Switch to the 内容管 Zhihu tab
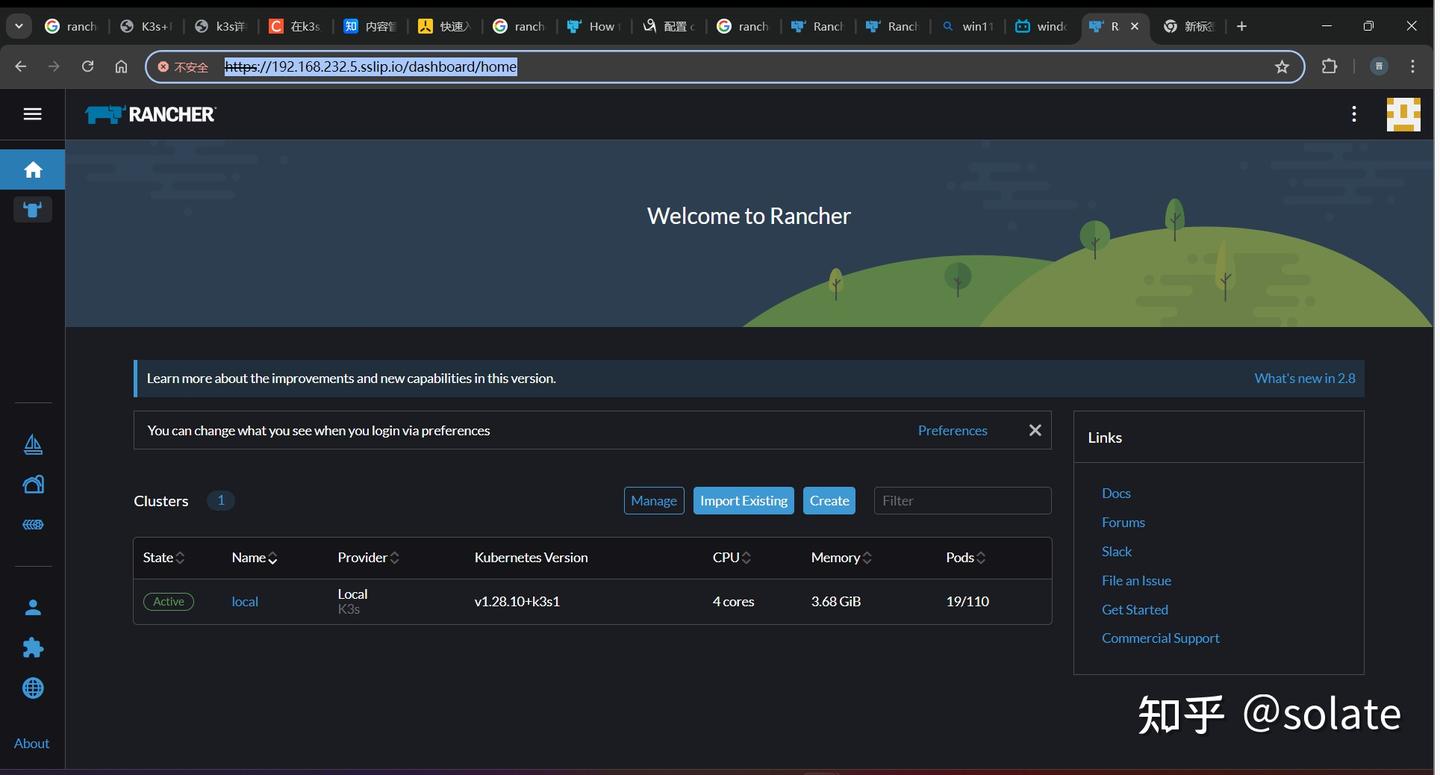 pyautogui.click(x=371, y=26)
